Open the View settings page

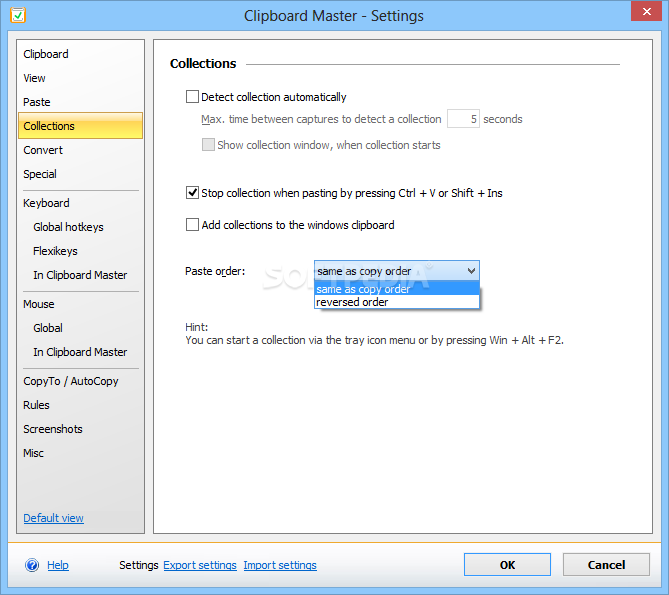coord(34,78)
